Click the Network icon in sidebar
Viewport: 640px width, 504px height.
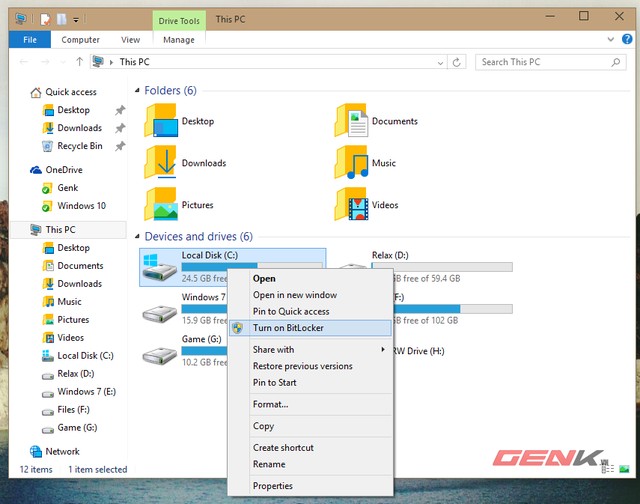pos(36,451)
